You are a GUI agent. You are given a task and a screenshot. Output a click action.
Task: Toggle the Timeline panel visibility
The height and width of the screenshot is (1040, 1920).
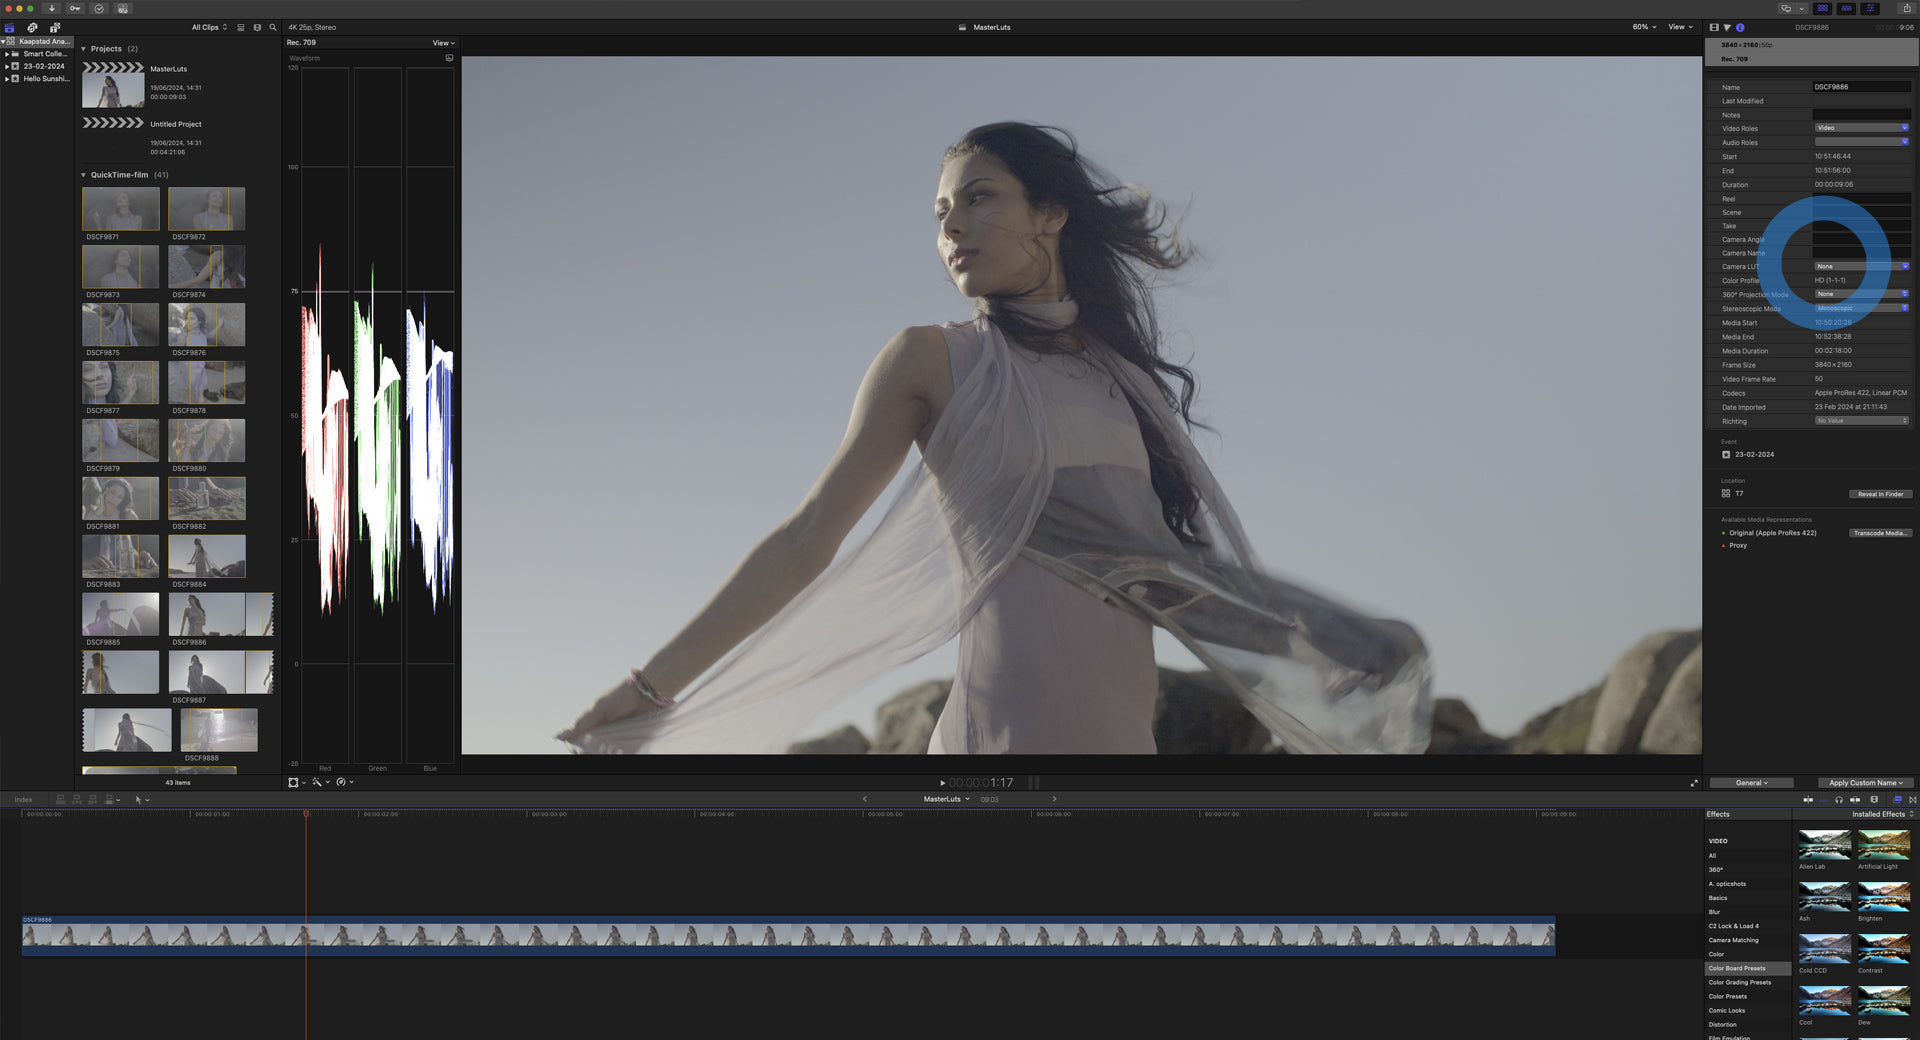coord(1846,8)
